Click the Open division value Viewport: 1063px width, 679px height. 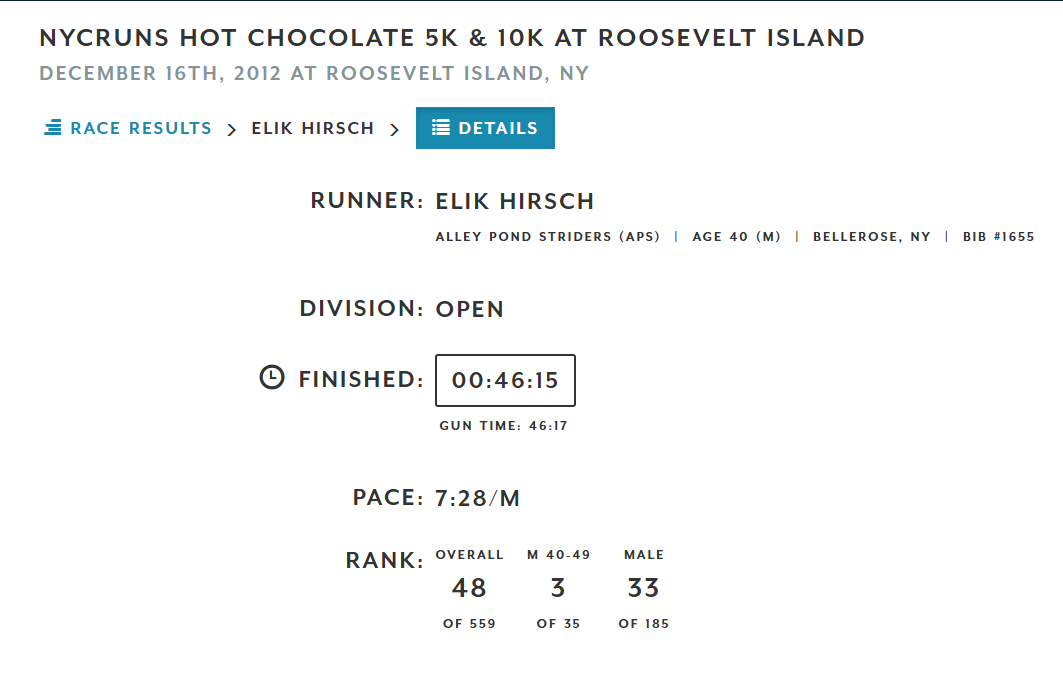[470, 309]
